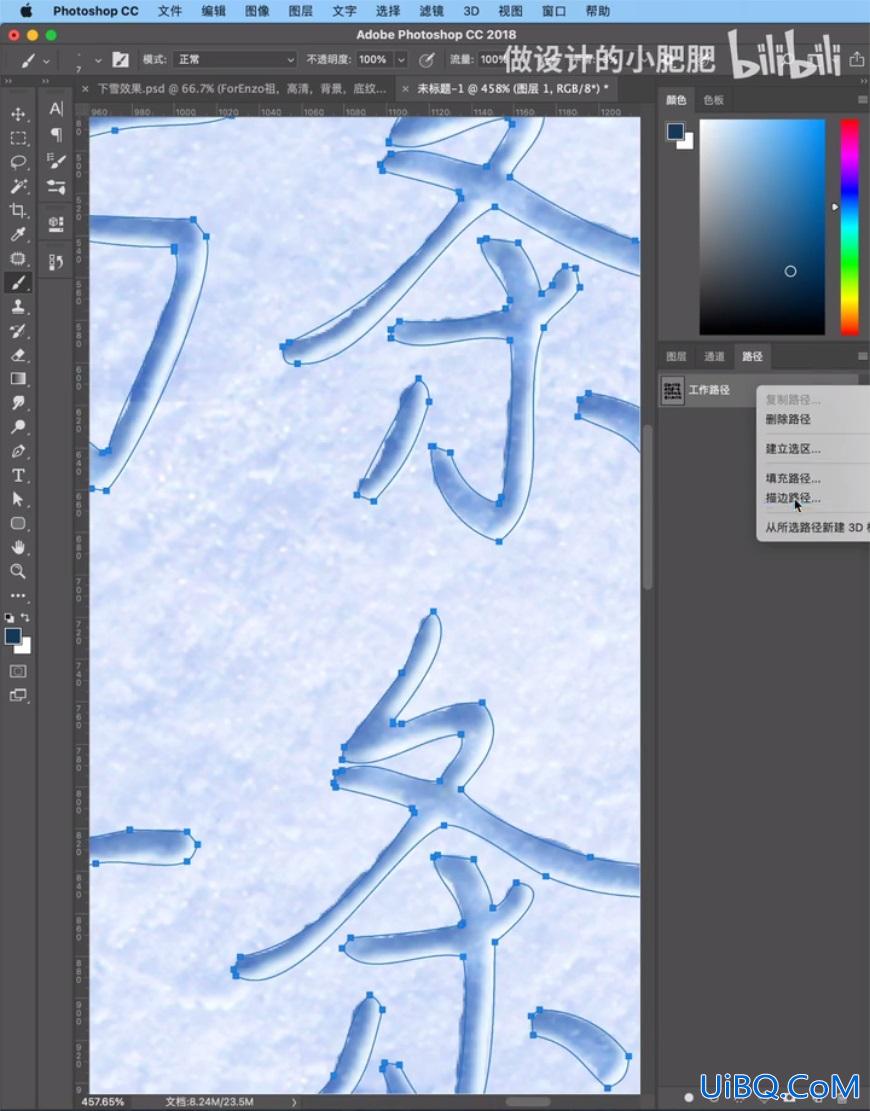Select the Patch healing tool
870x1111 pixels.
[x=18, y=259]
